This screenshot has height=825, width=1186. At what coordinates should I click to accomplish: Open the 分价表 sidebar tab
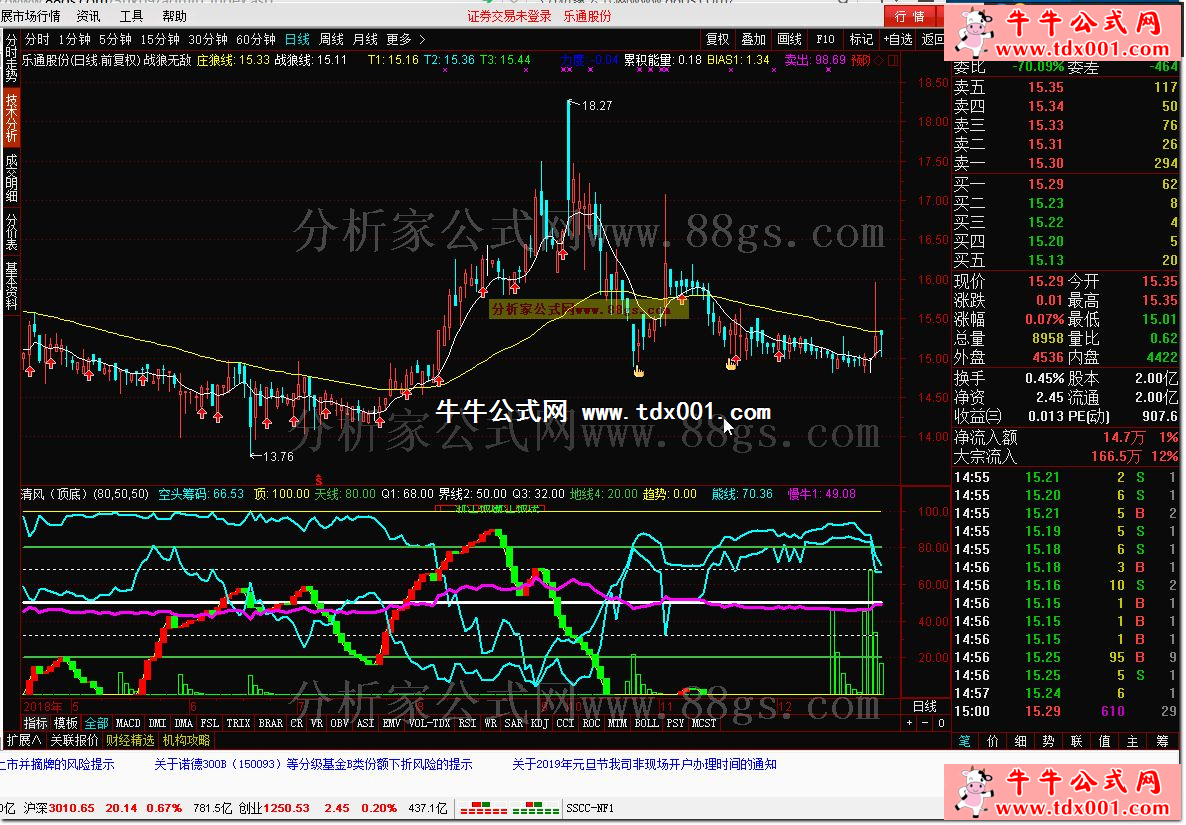tap(11, 231)
